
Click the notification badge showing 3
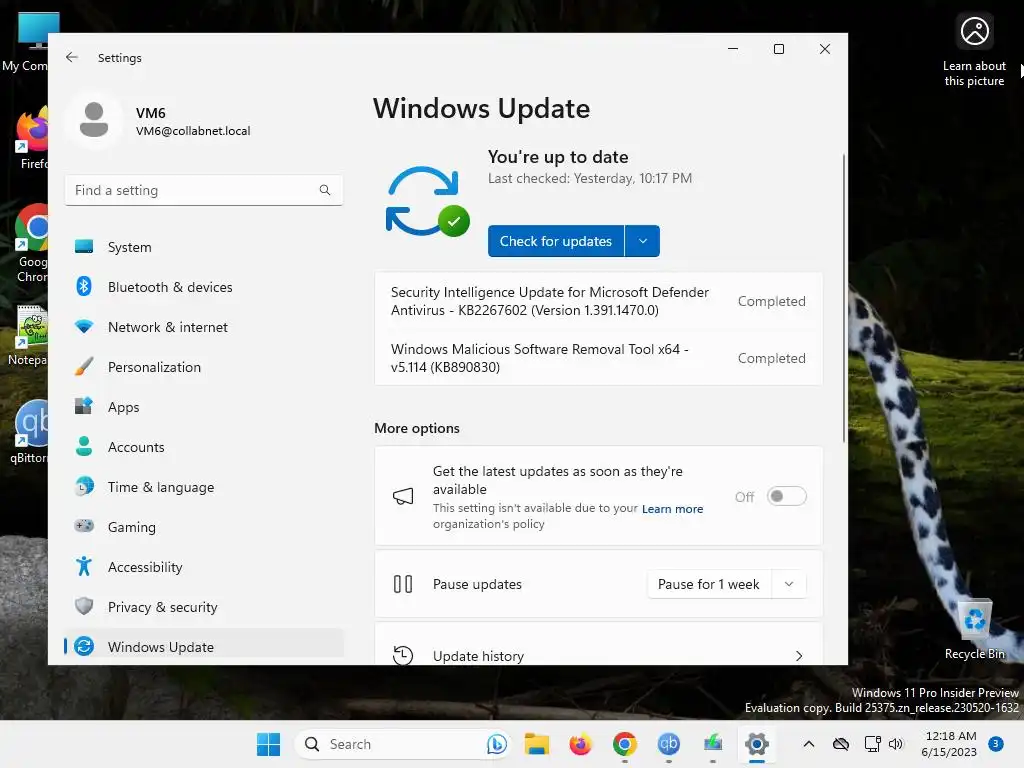click(x=995, y=743)
